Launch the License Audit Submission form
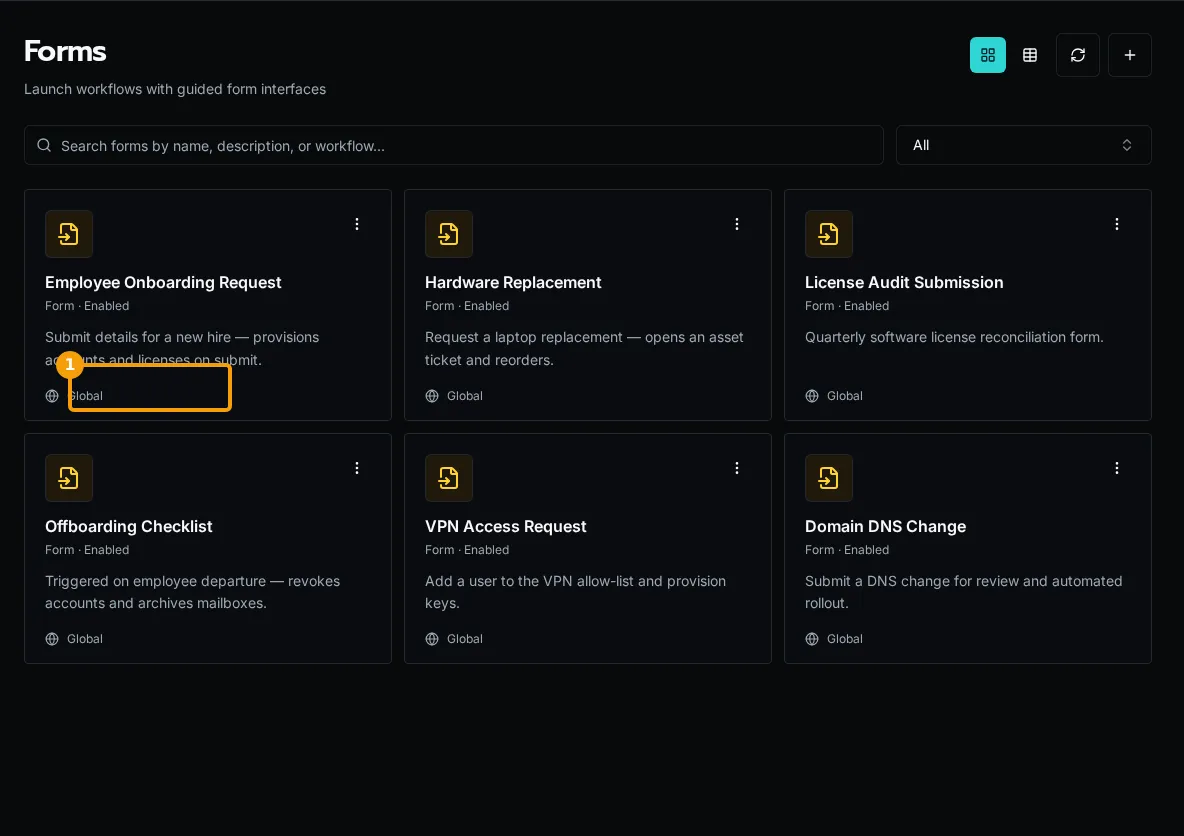Viewport: 1184px width, 836px height. click(x=904, y=282)
